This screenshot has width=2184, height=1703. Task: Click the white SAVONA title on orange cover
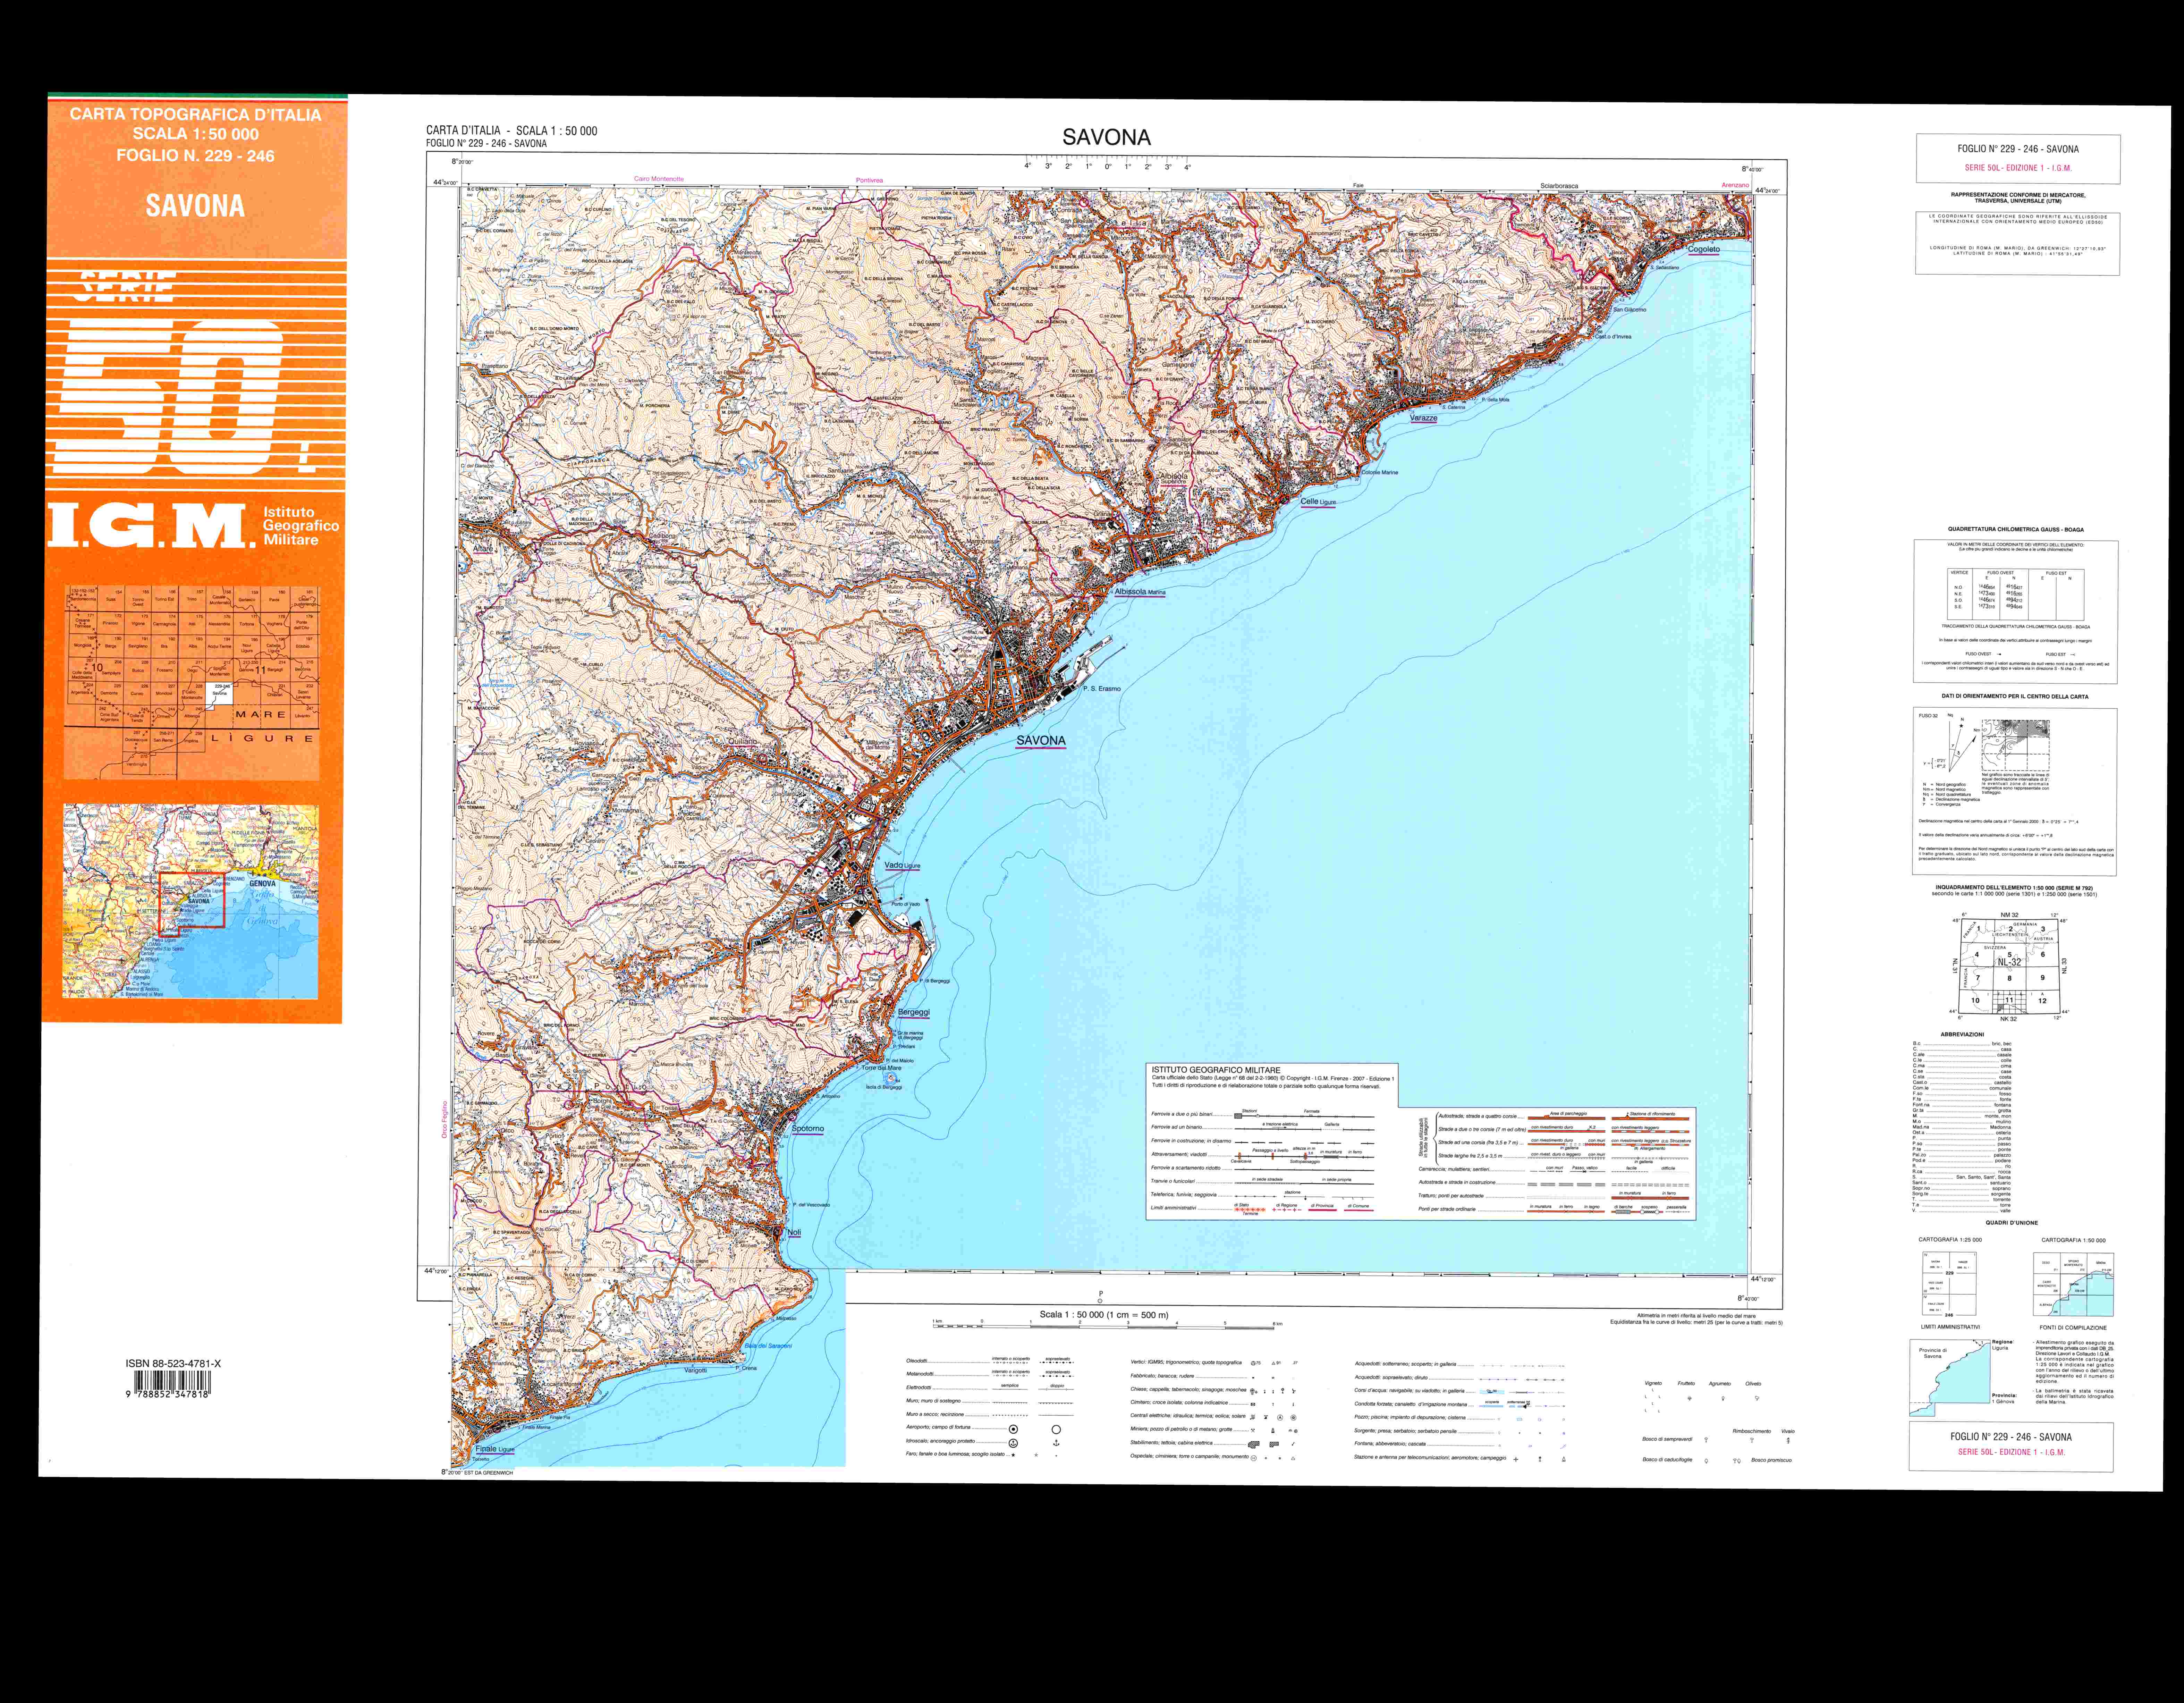195,206
